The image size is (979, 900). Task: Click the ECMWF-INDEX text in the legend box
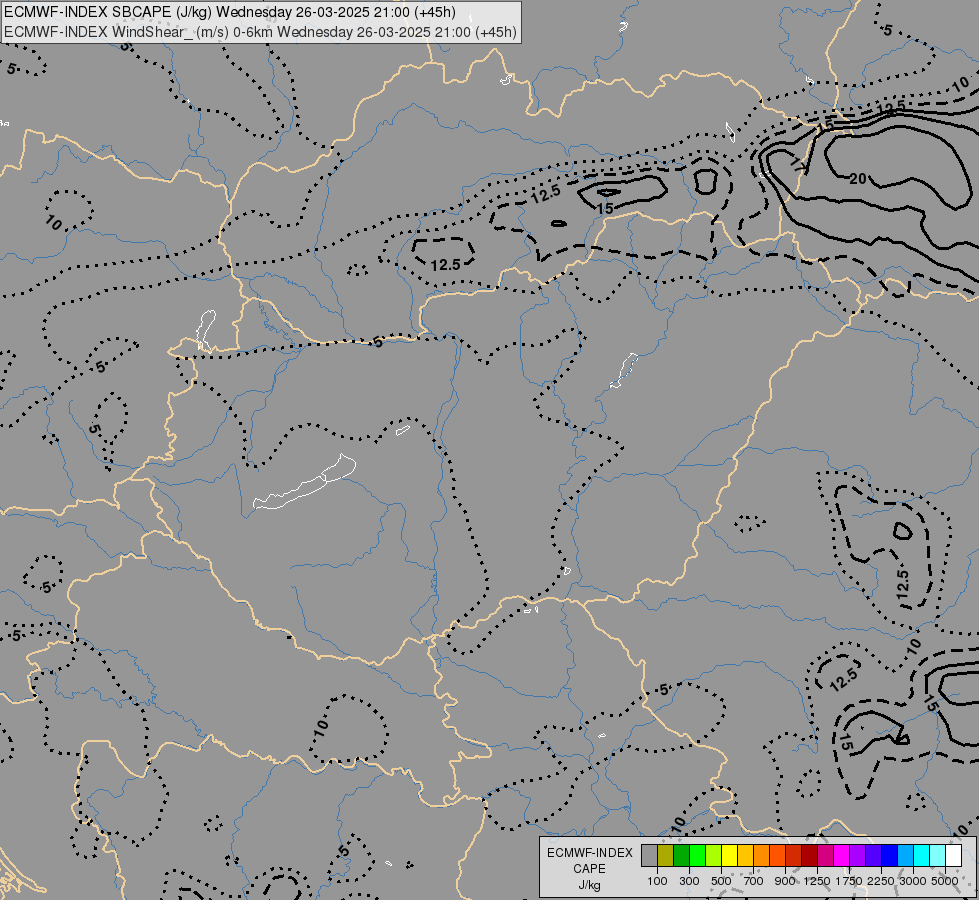point(589,853)
